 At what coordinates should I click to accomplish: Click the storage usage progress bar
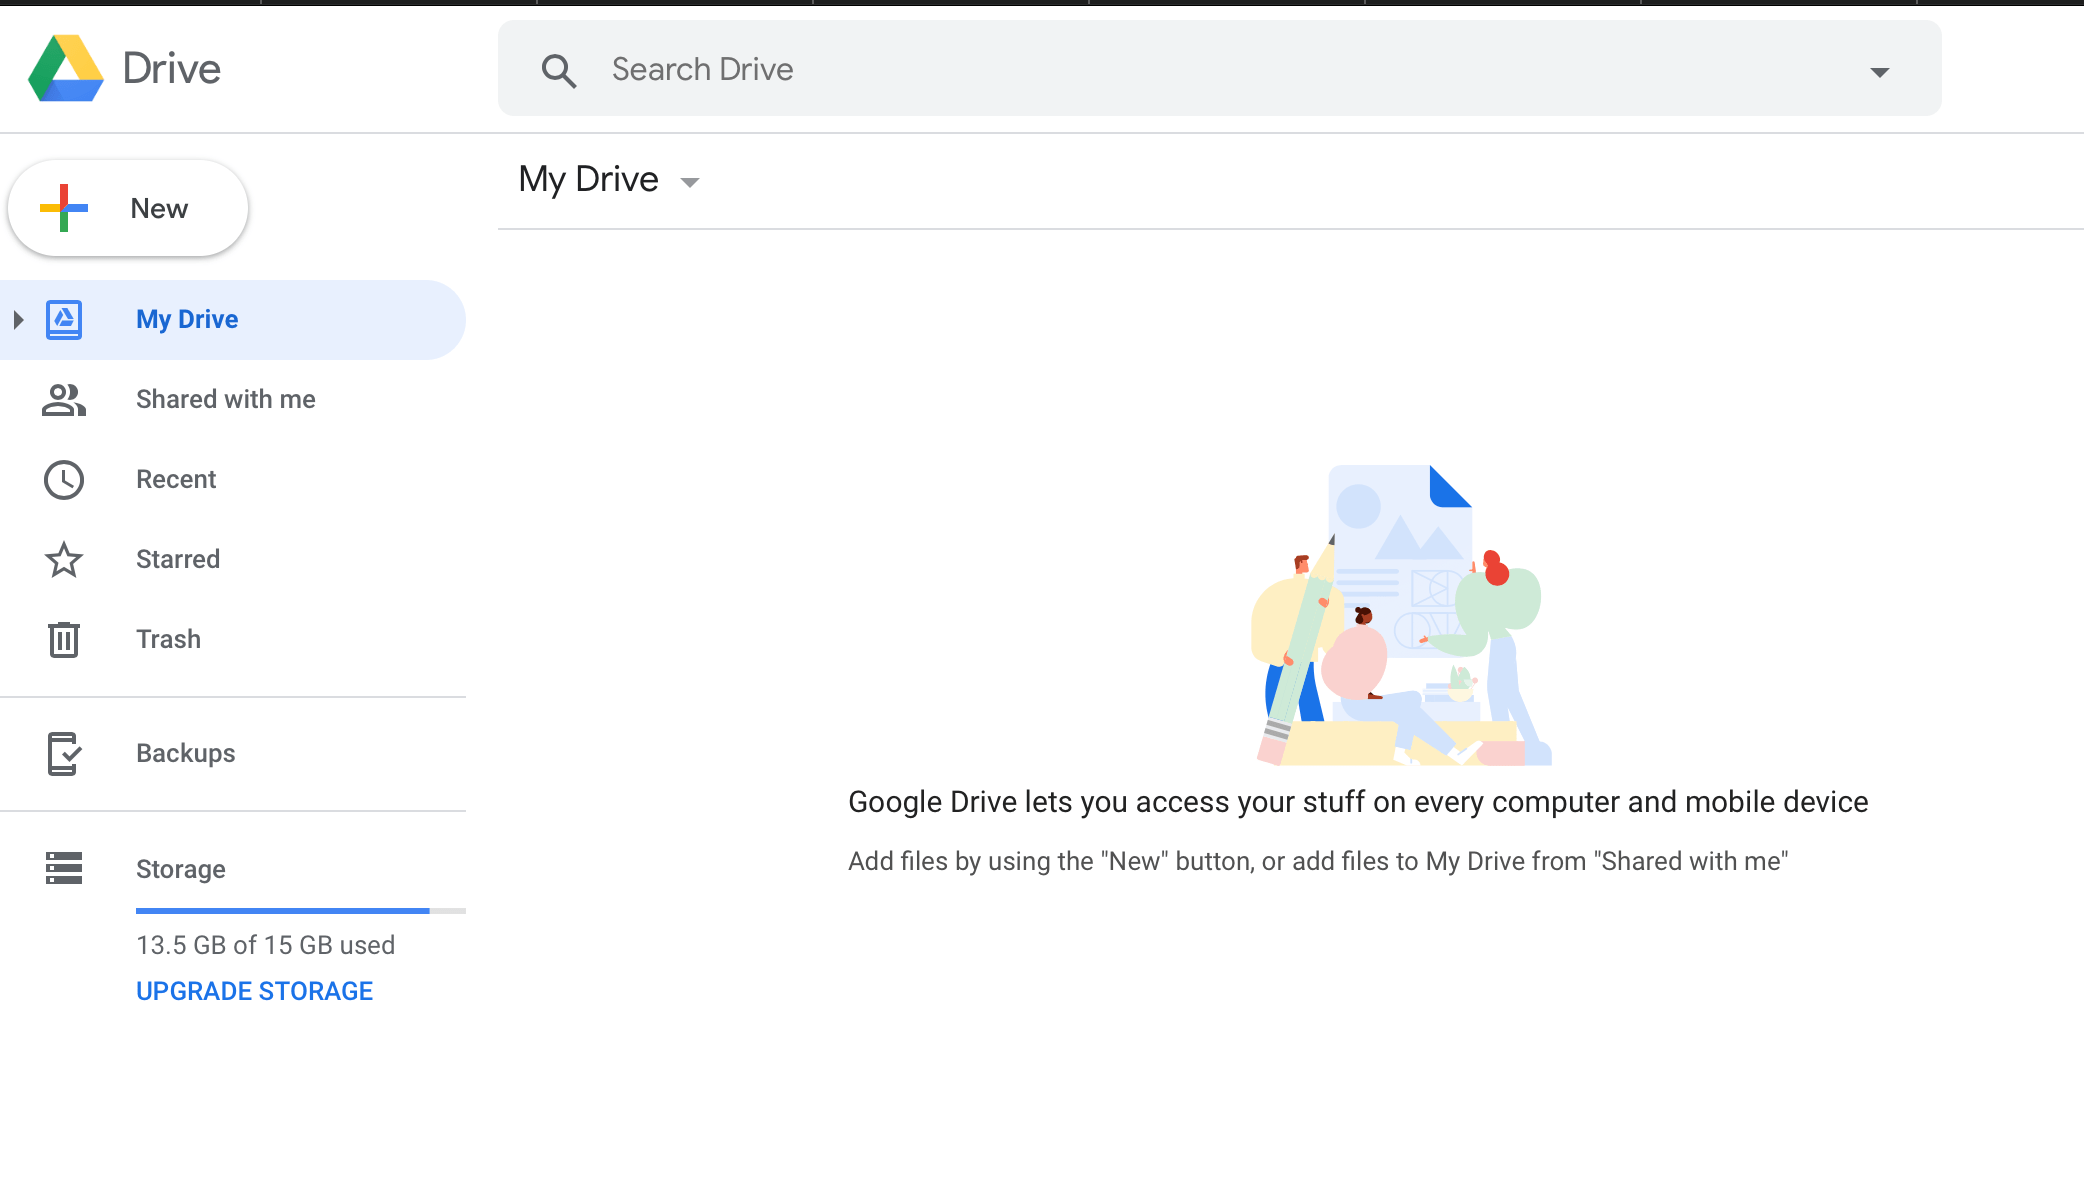point(301,911)
